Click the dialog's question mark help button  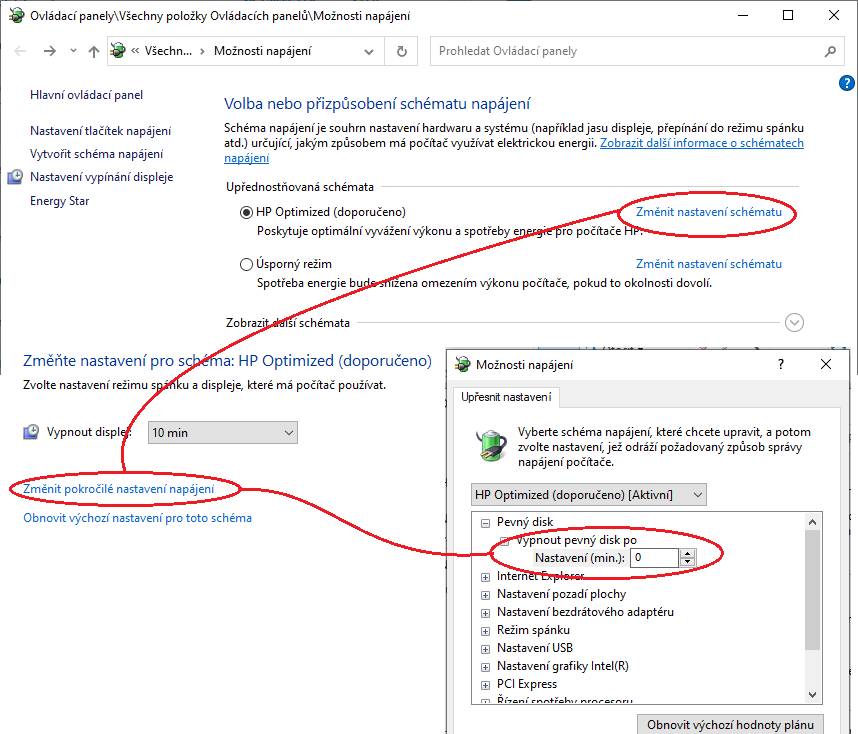(781, 364)
